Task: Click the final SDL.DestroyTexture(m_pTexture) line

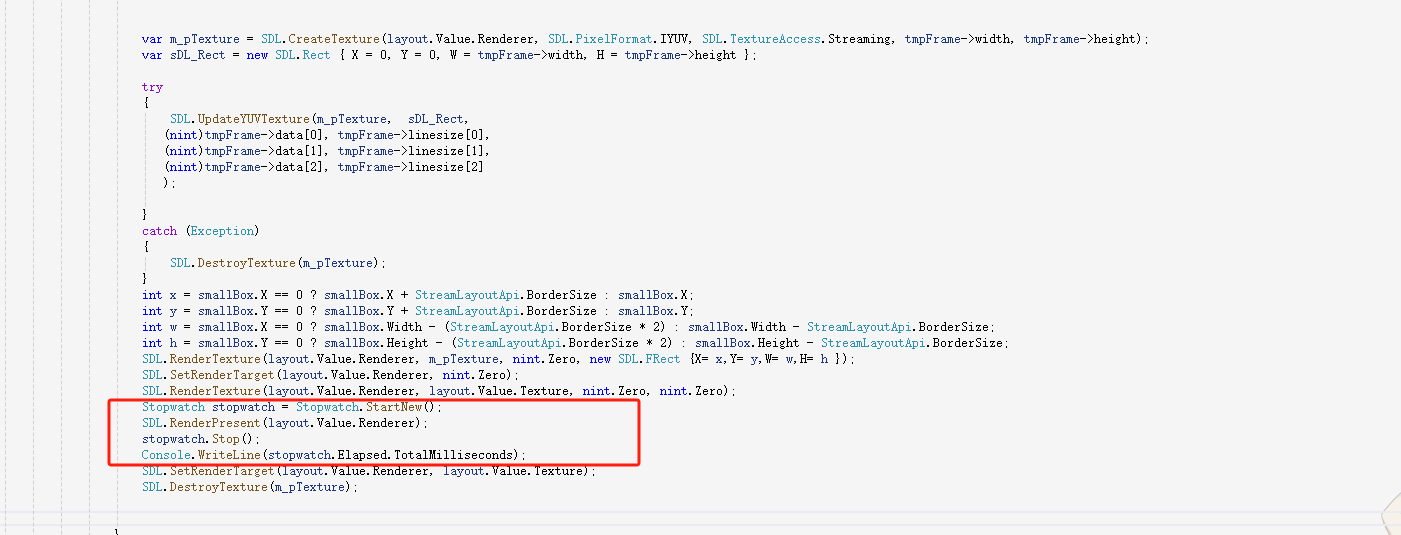Action: 249,487
